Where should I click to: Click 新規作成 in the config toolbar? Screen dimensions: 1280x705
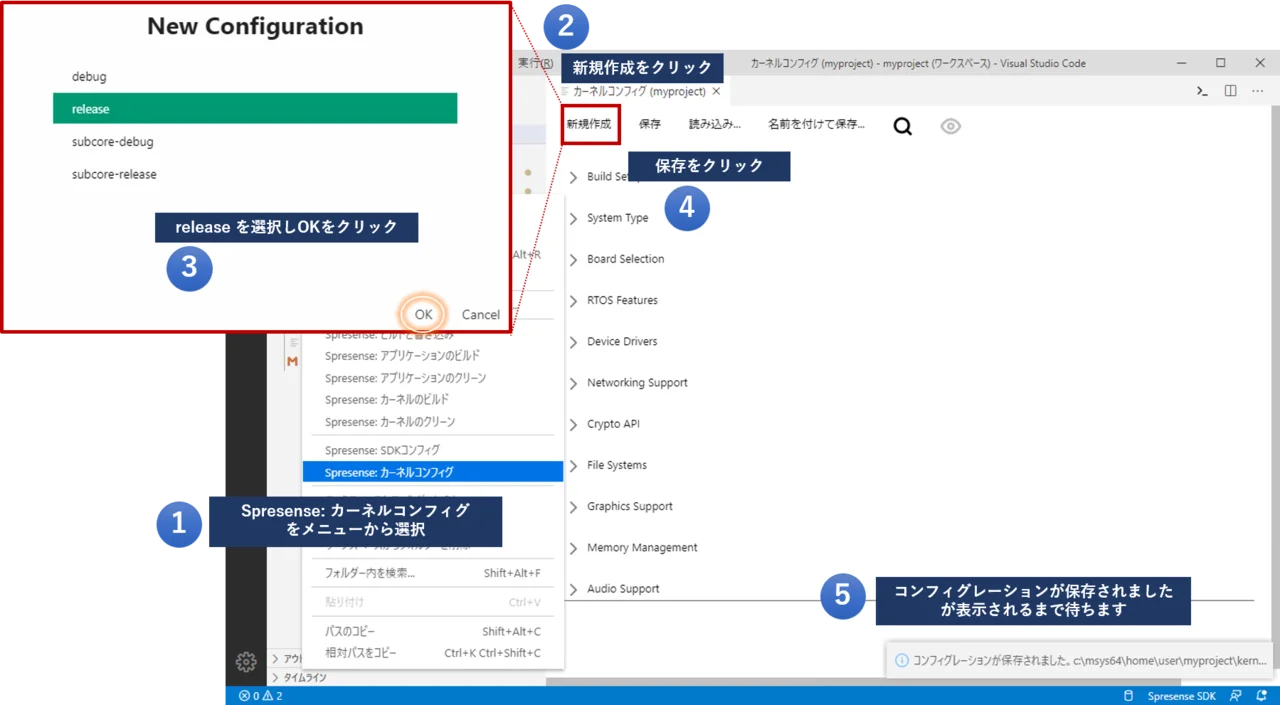click(x=589, y=125)
